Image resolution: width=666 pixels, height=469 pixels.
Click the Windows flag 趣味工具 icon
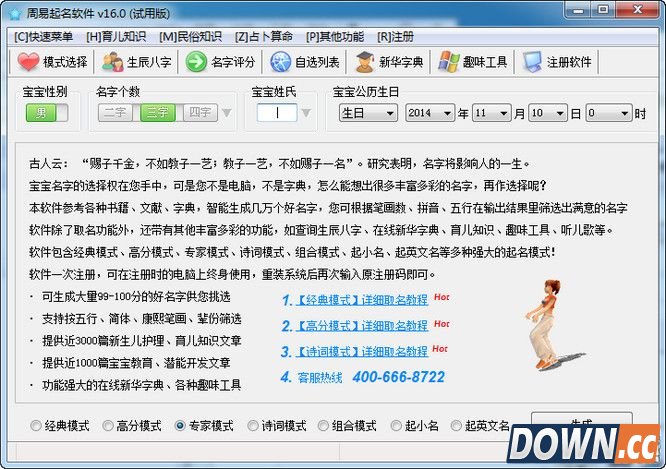[449, 62]
